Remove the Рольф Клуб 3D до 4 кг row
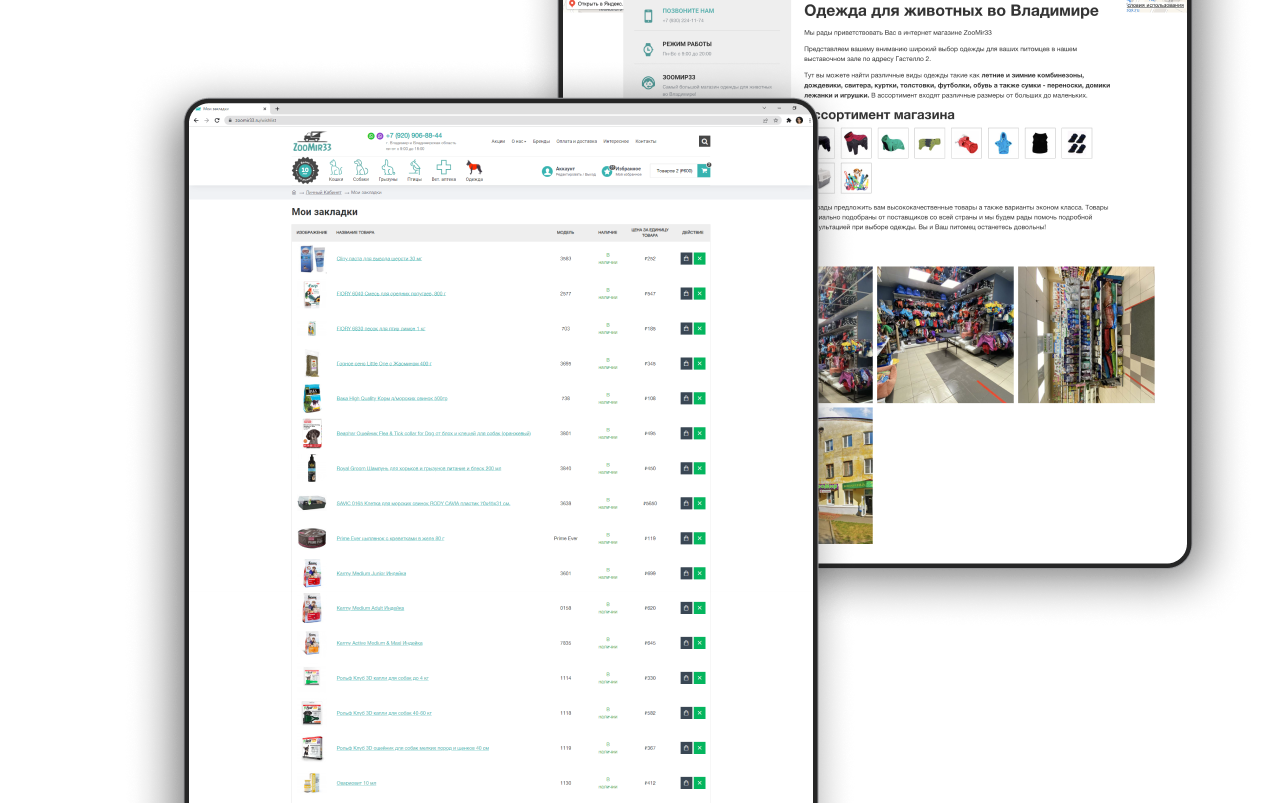The width and height of the screenshot is (1280, 803). 700,678
